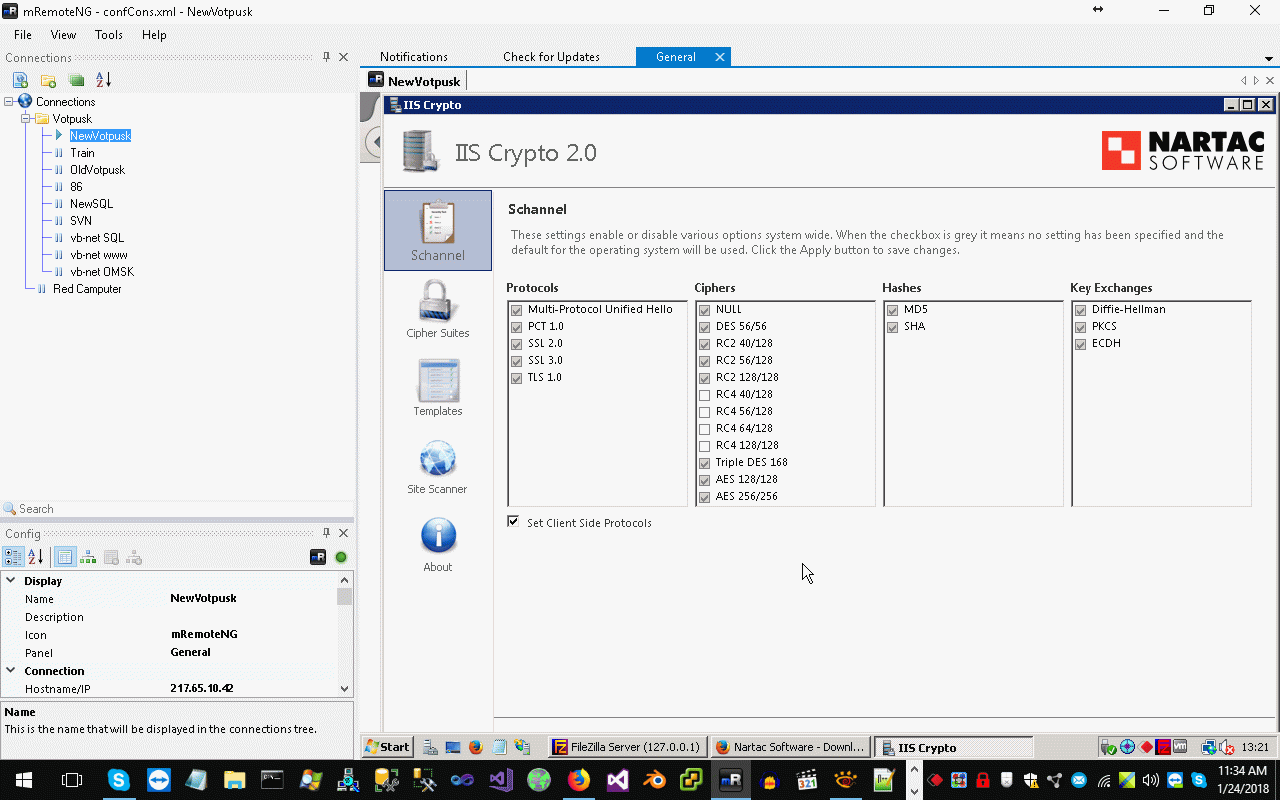Select the NewSQL connection

pos(91,204)
